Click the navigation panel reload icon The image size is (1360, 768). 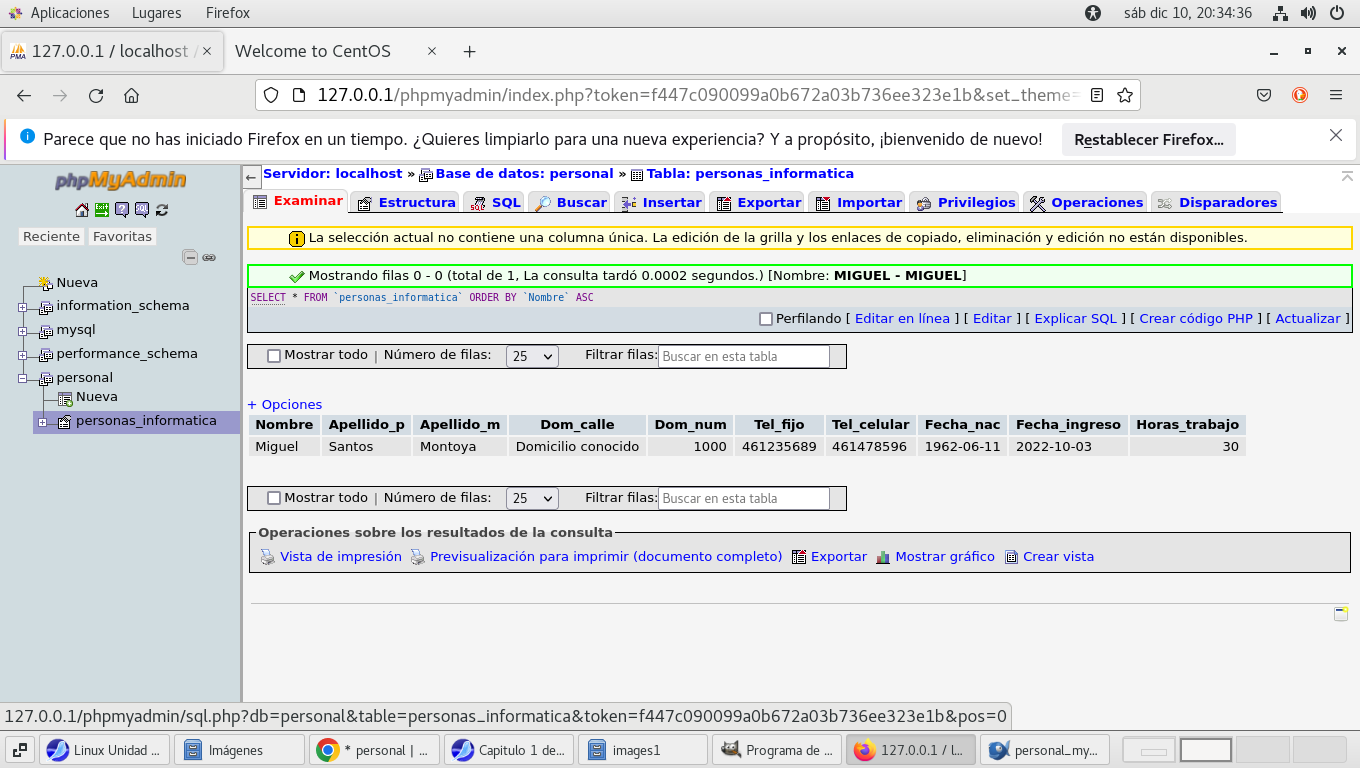162,210
